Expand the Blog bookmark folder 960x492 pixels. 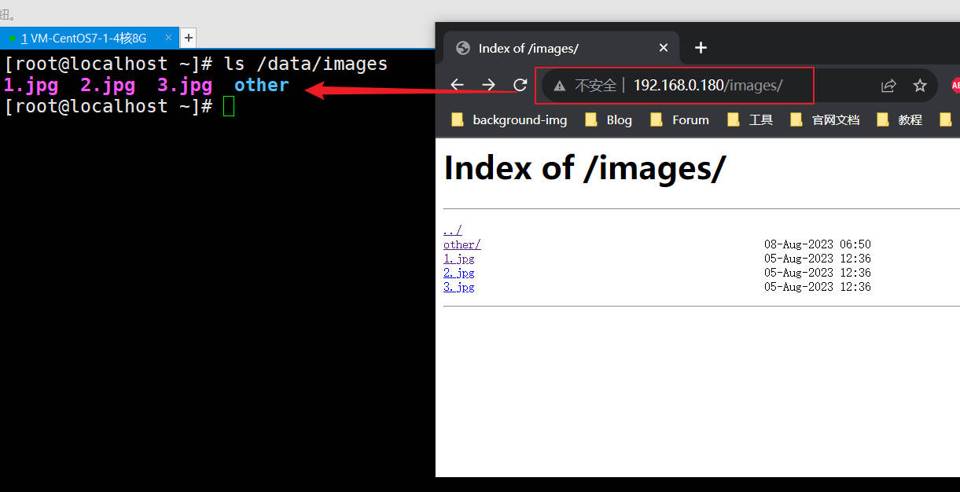[608, 120]
